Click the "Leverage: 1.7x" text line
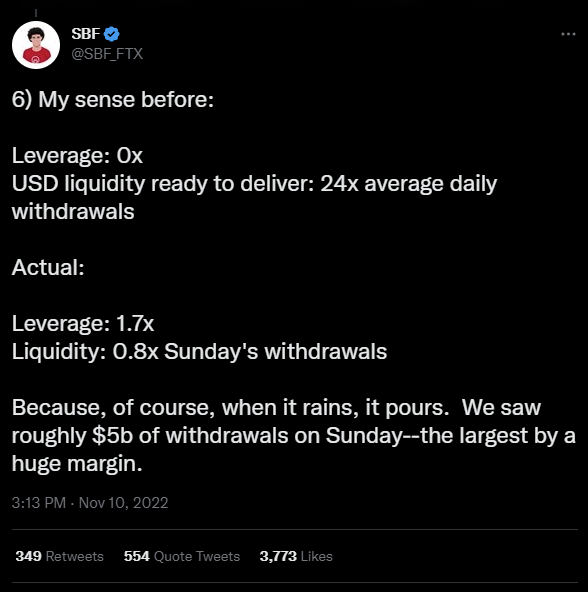This screenshot has height=592, width=588. [83, 324]
